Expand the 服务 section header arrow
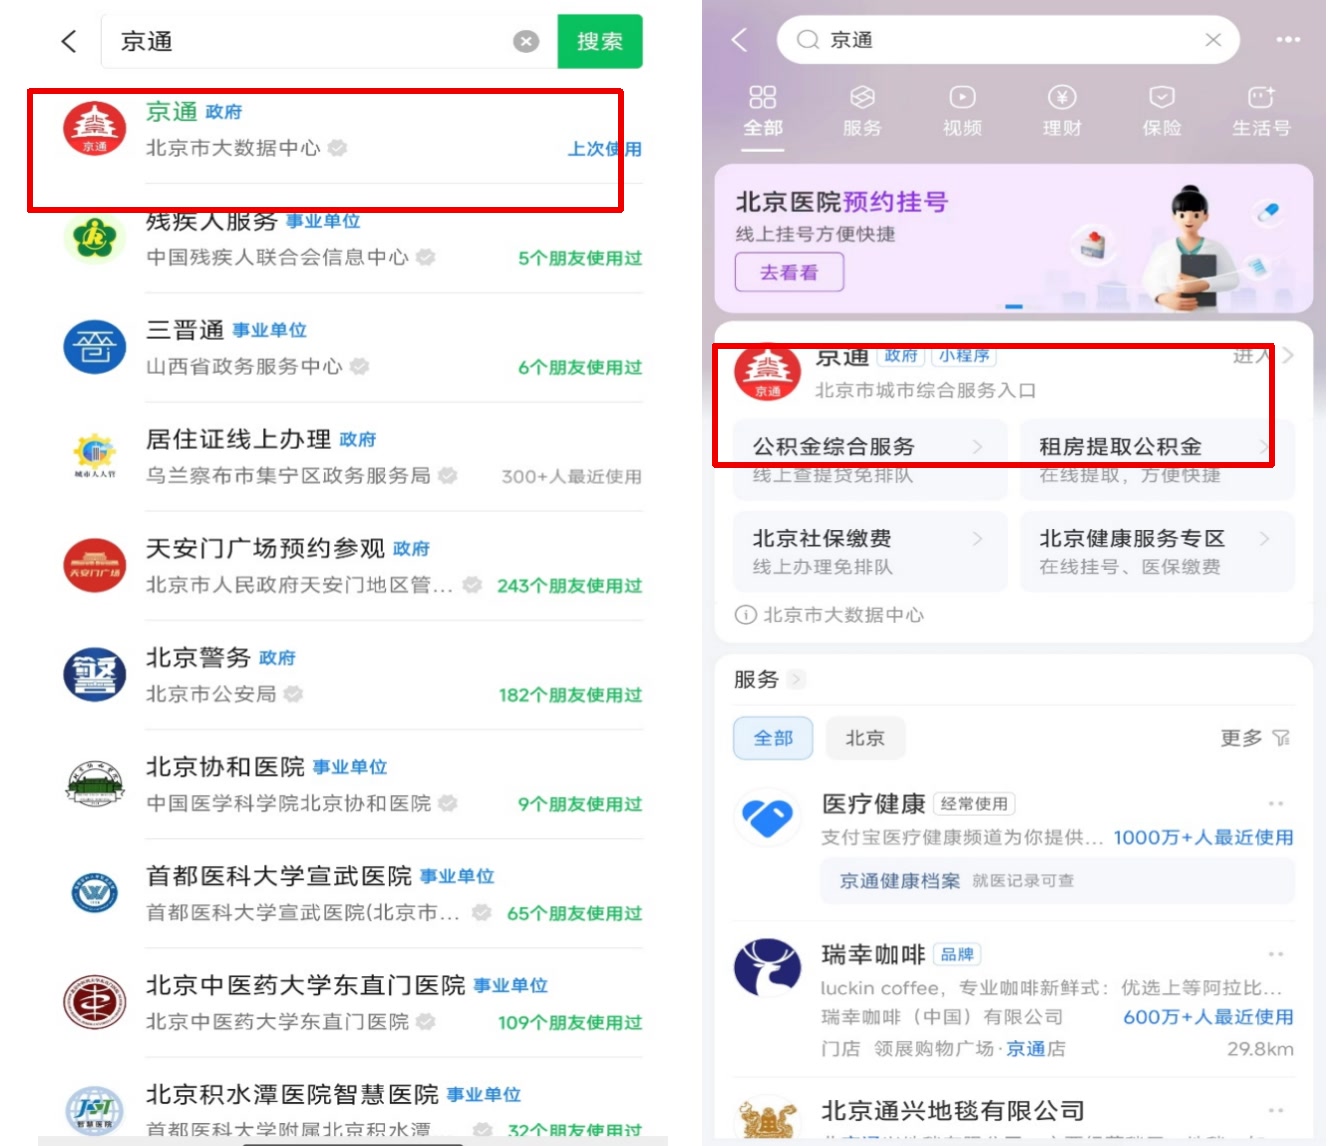The image size is (1342, 1146). pos(796,680)
